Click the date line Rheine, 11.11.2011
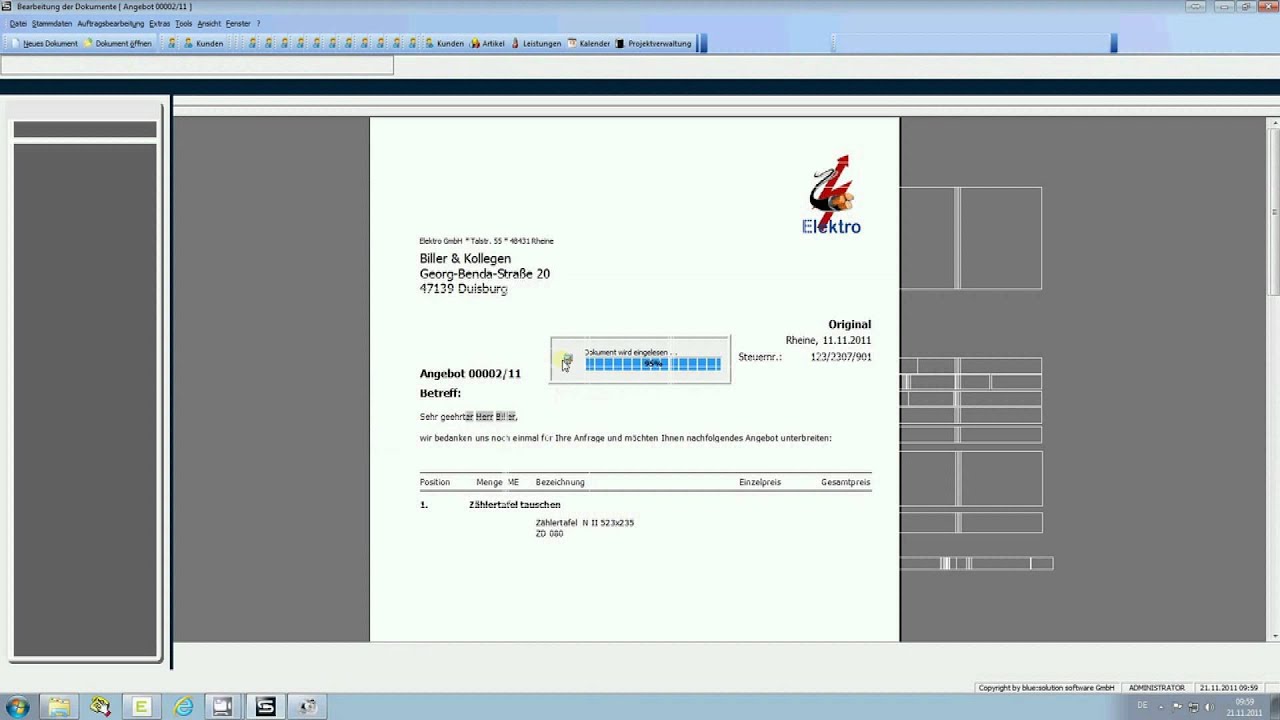The image size is (1280, 720). pos(828,341)
